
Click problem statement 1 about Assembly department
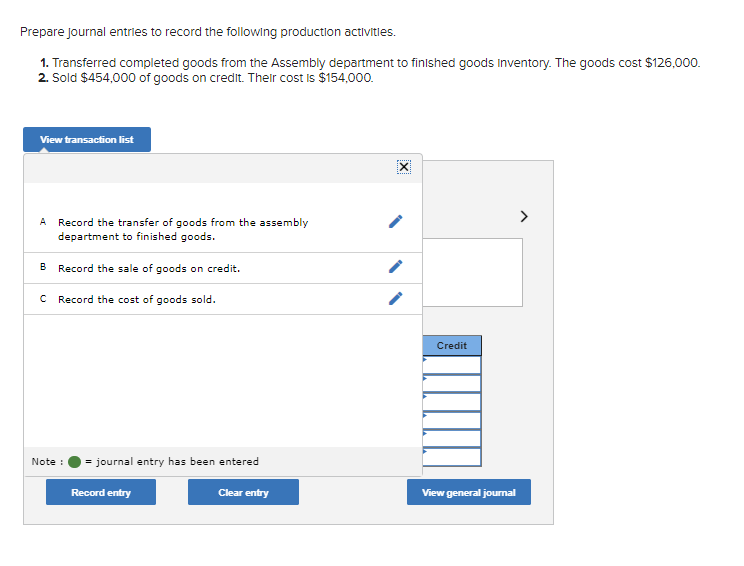370,63
